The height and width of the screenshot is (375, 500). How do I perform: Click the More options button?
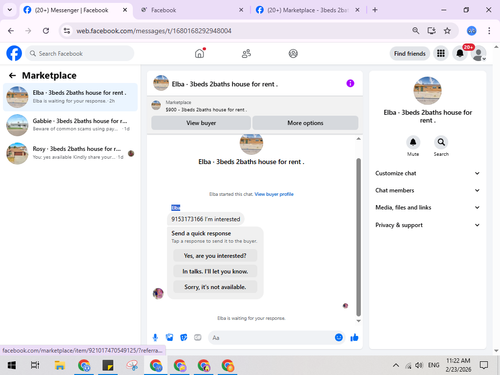305,123
